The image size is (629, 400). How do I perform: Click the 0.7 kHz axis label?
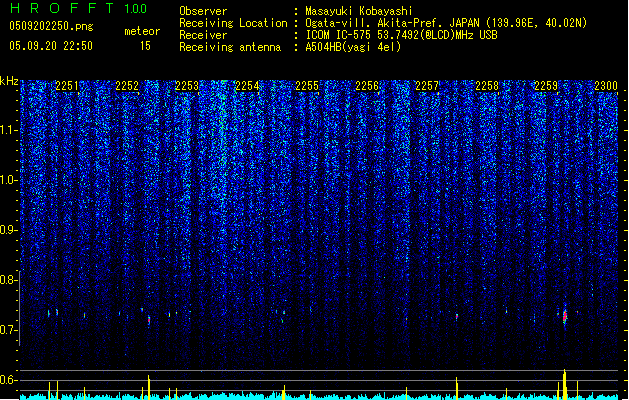point(7,330)
